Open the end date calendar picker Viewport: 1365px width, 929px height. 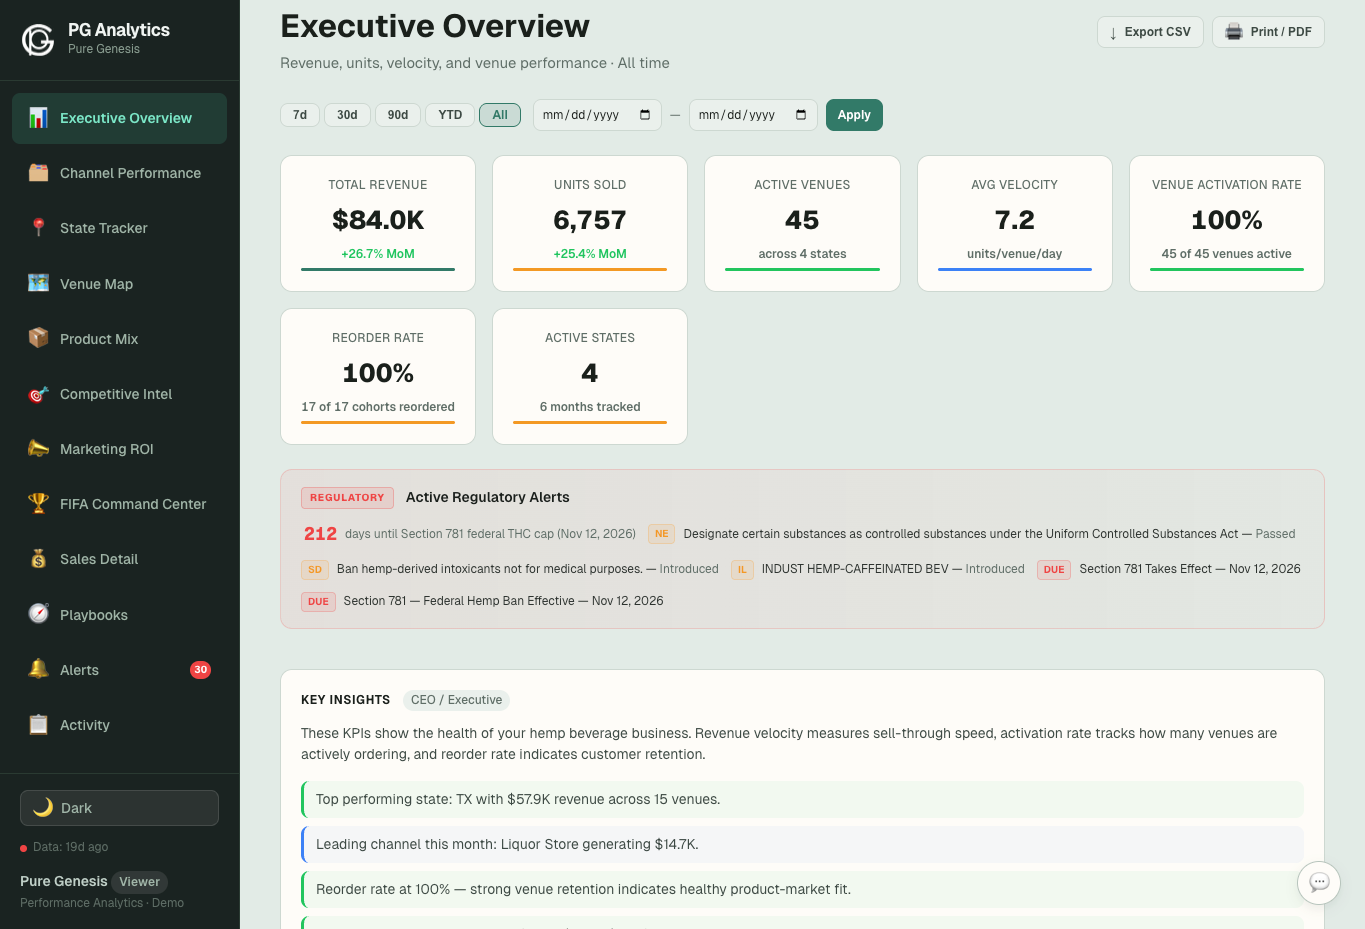pos(799,115)
